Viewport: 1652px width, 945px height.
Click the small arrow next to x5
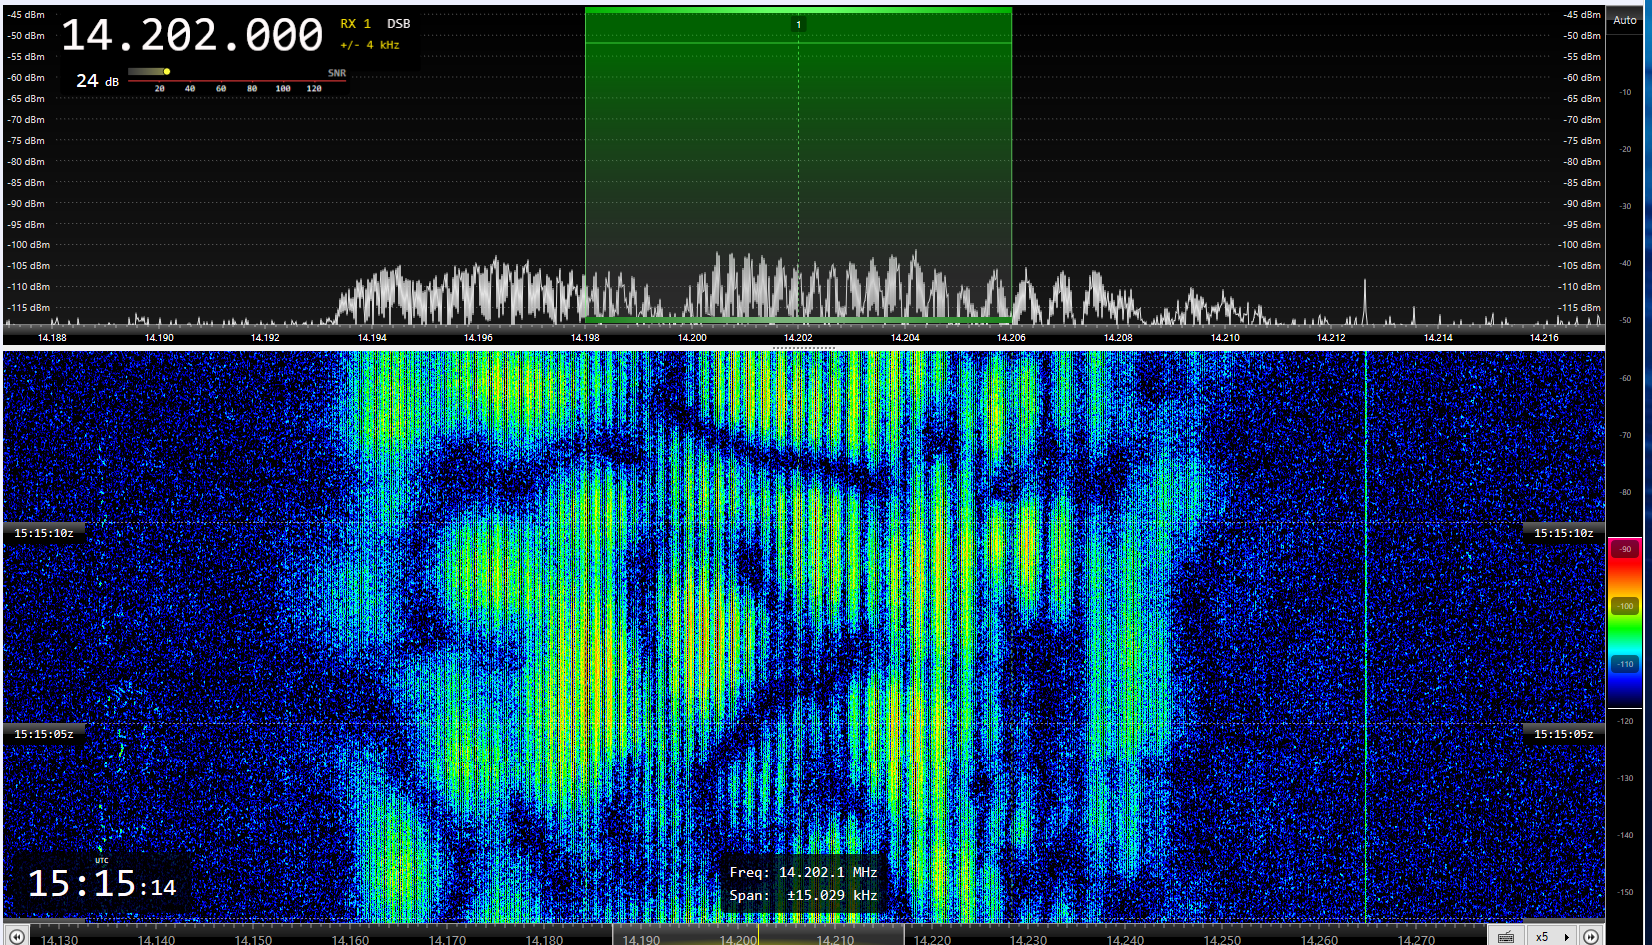click(1566, 937)
